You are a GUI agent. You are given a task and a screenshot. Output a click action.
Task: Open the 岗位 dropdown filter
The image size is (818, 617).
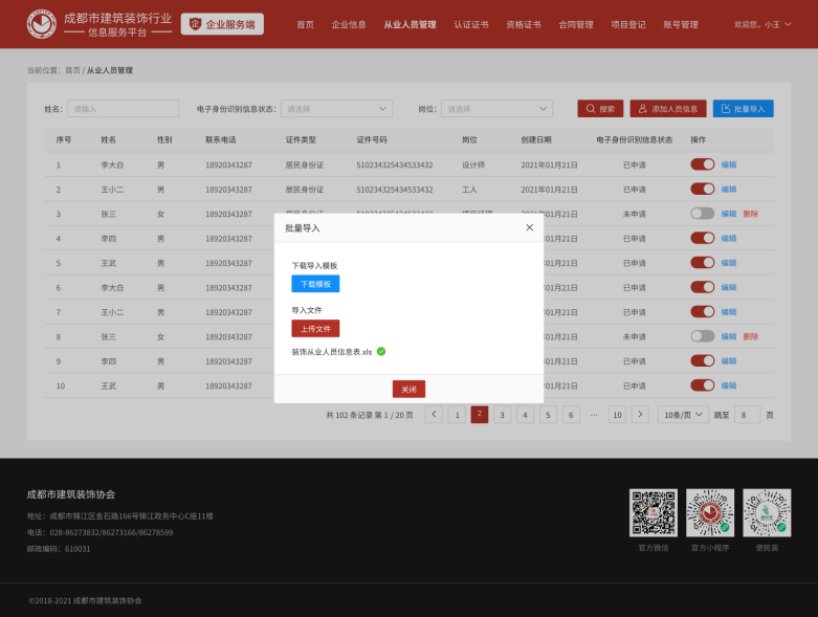click(x=498, y=109)
